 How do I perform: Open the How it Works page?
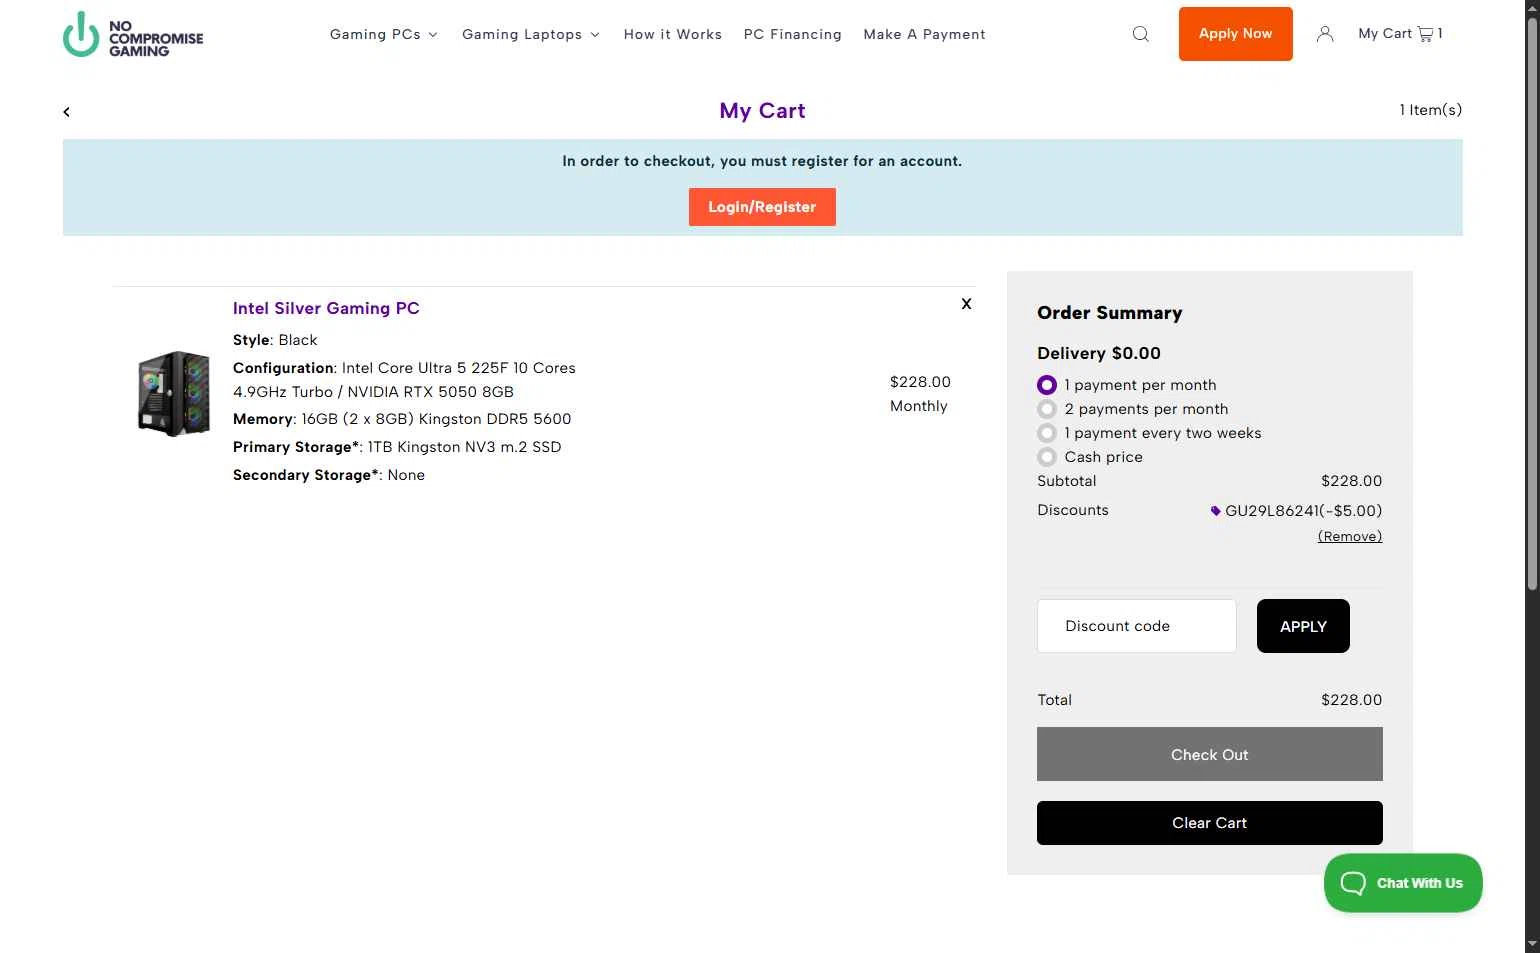(673, 34)
